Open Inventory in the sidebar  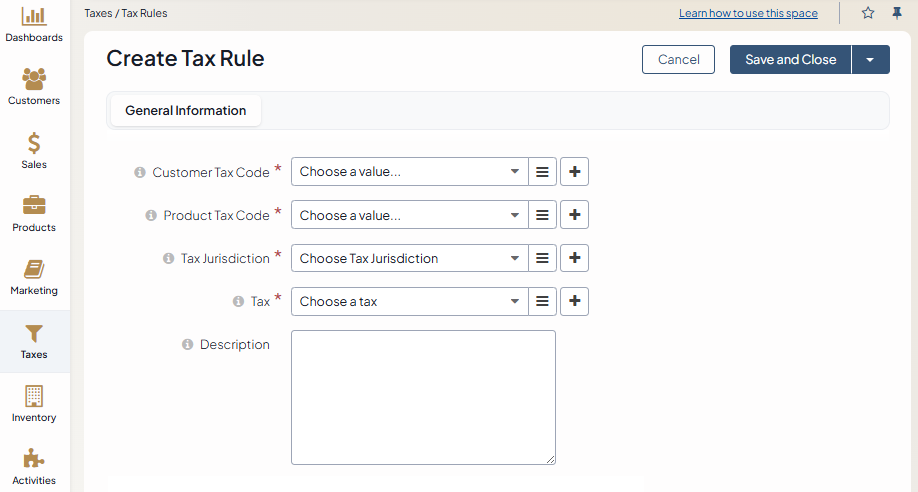34,403
